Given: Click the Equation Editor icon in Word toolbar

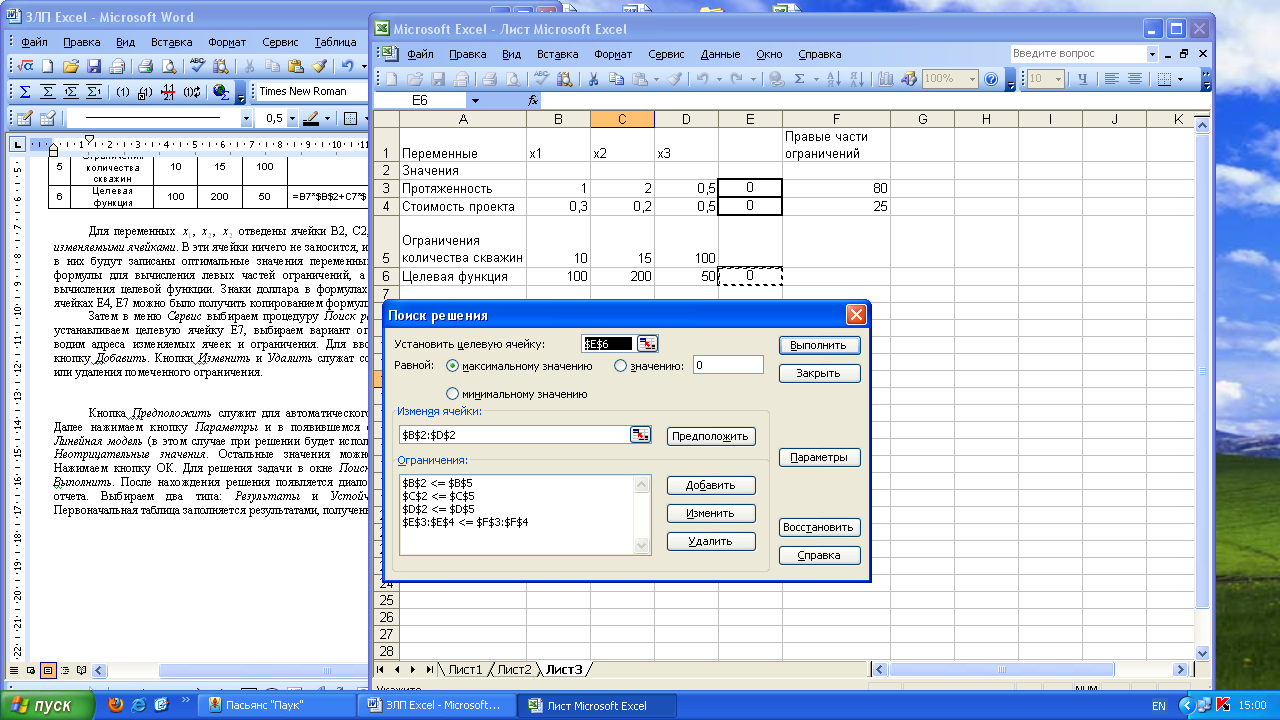Looking at the screenshot, I should [x=25, y=66].
